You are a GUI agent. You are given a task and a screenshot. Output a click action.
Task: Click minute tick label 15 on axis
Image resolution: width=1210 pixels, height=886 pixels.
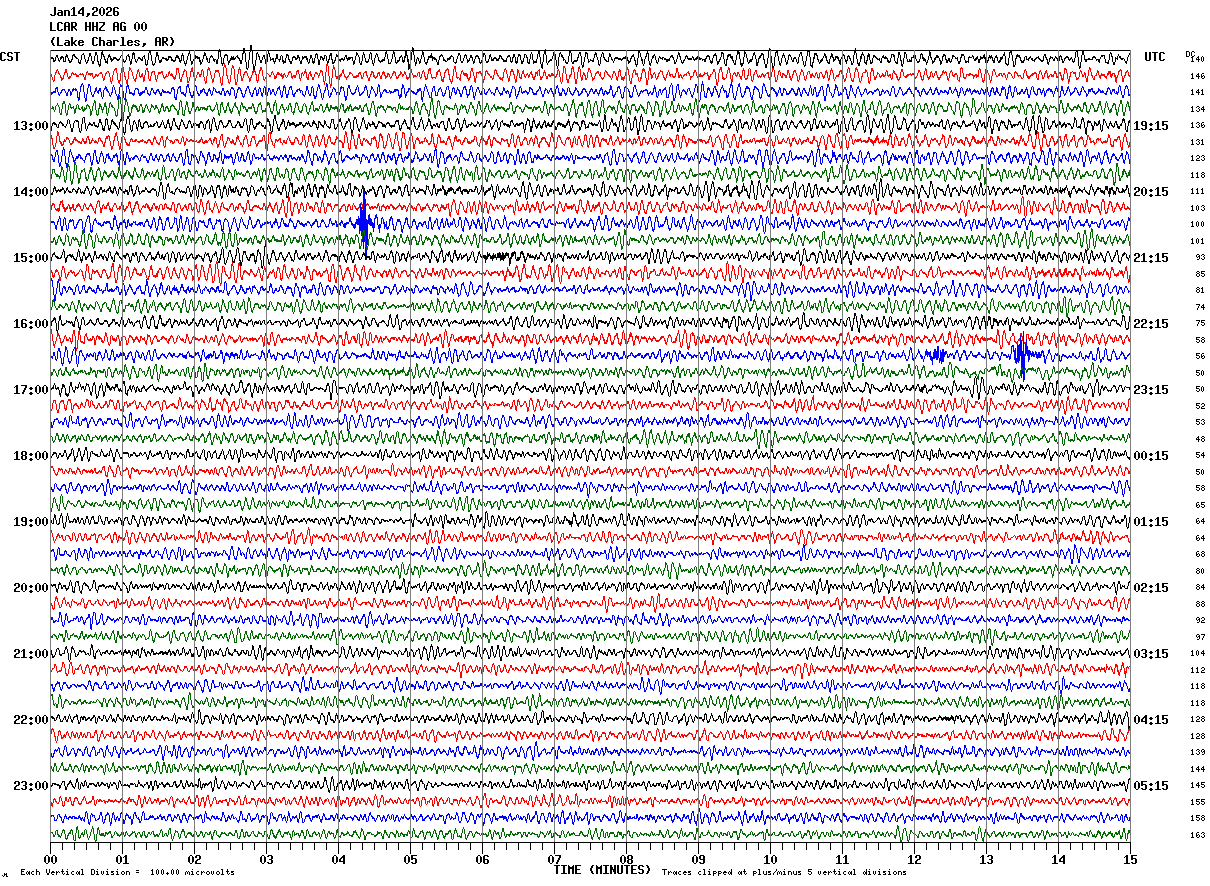[x=1129, y=859]
